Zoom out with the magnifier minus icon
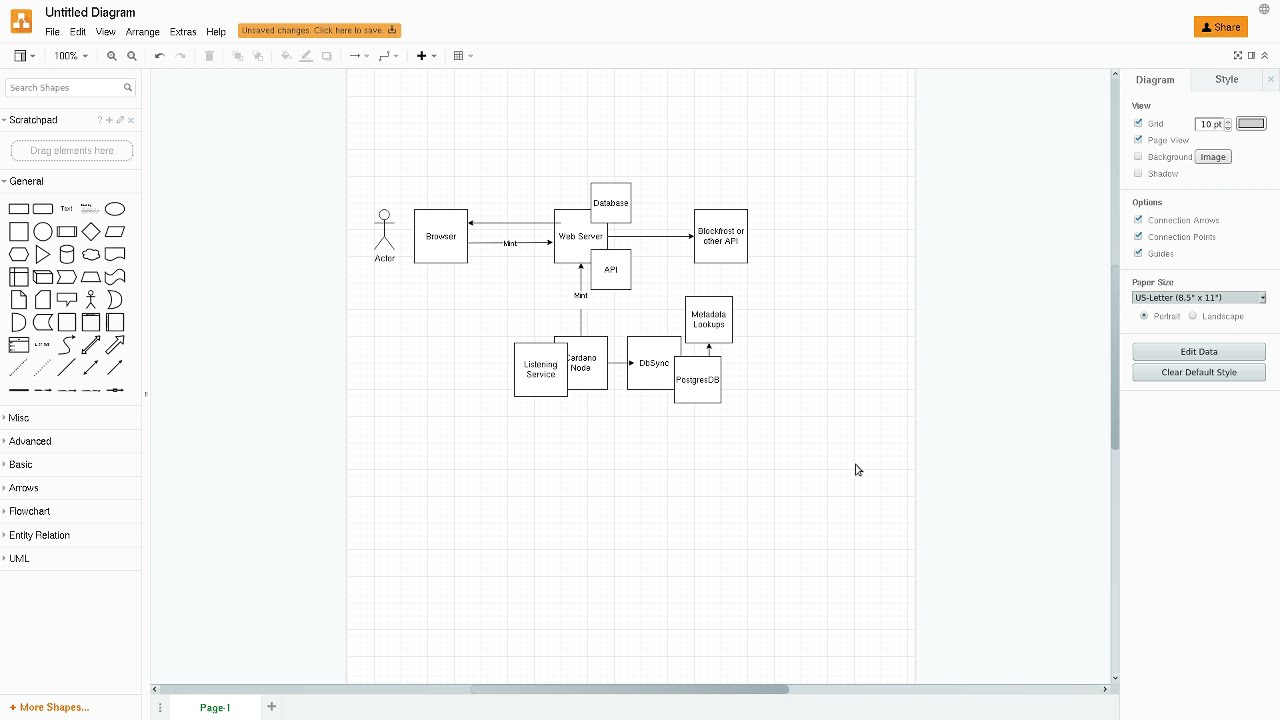The image size is (1280, 720). [x=132, y=56]
